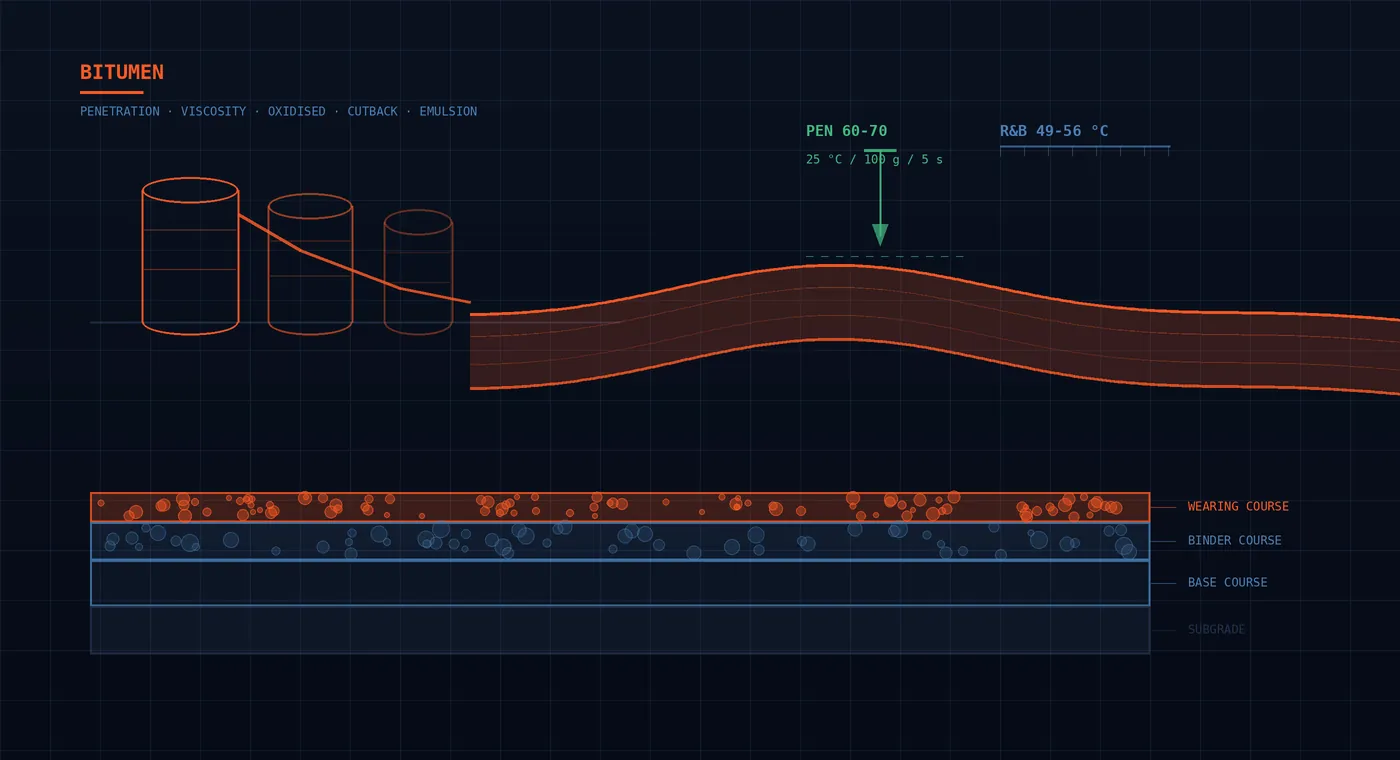Viewport: 1400px width, 760px height.
Task: Click the WEARING COURSE label
Action: tap(1238, 507)
